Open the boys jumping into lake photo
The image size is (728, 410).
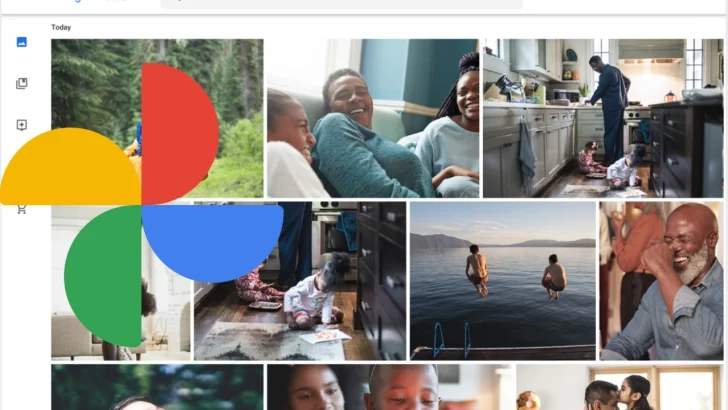503,281
